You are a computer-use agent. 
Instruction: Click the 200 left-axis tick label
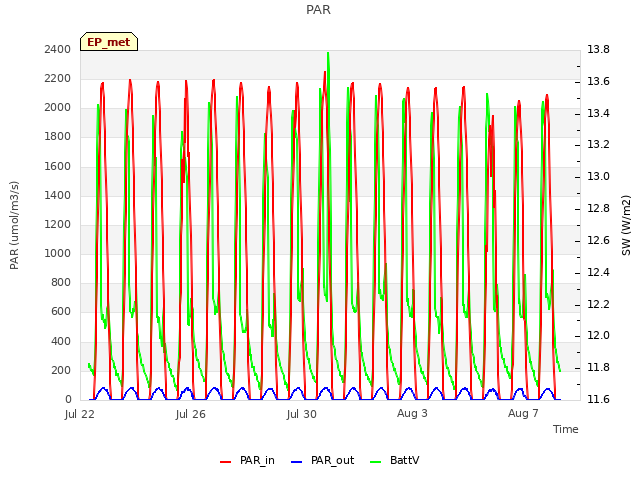click(x=61, y=370)
